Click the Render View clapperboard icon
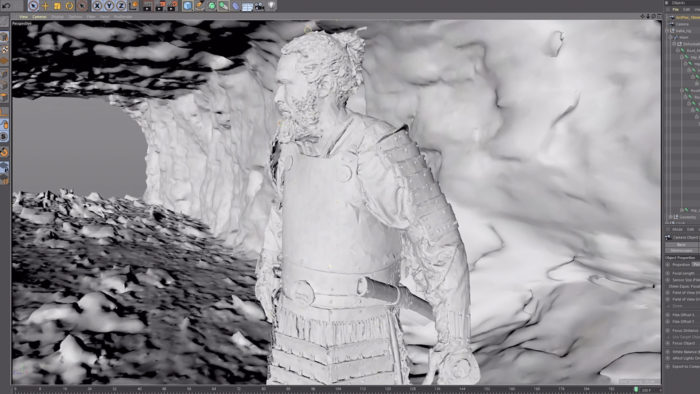 click(x=148, y=6)
